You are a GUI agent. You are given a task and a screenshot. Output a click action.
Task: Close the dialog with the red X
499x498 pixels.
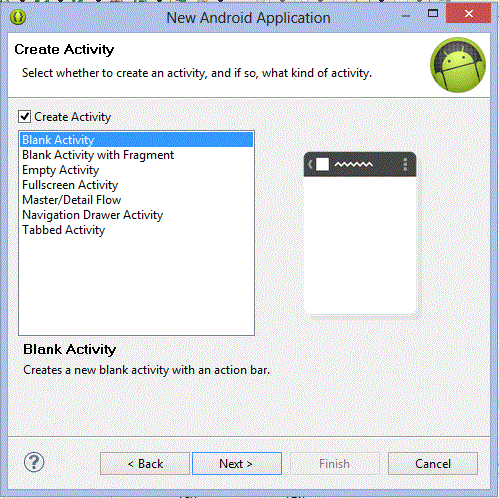point(468,13)
